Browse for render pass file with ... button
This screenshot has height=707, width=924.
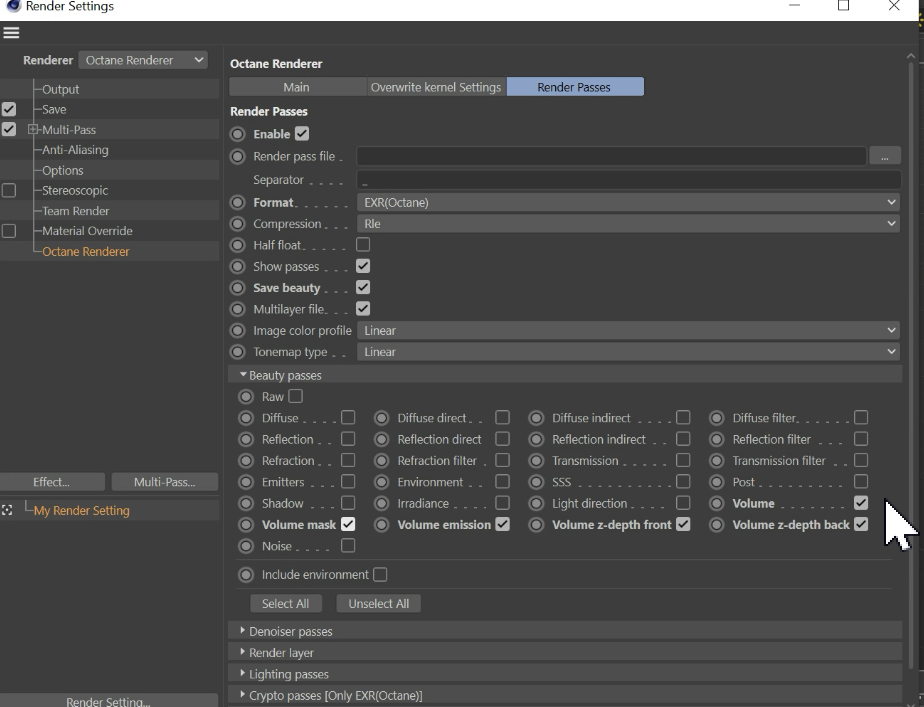(885, 156)
